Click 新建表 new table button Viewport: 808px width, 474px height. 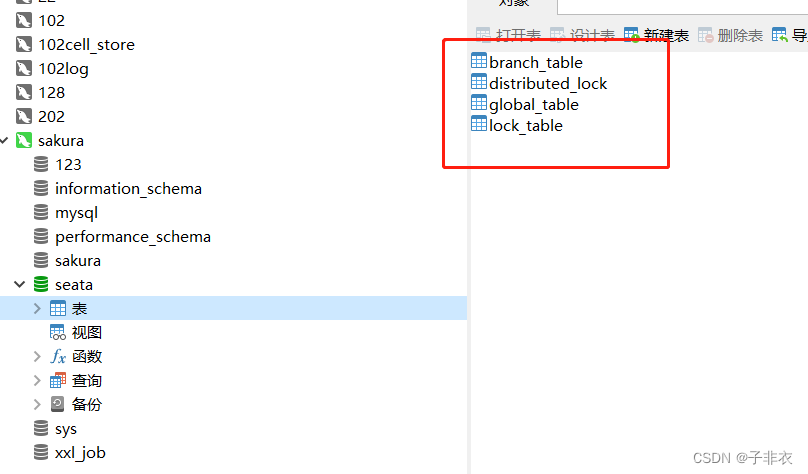coord(656,35)
